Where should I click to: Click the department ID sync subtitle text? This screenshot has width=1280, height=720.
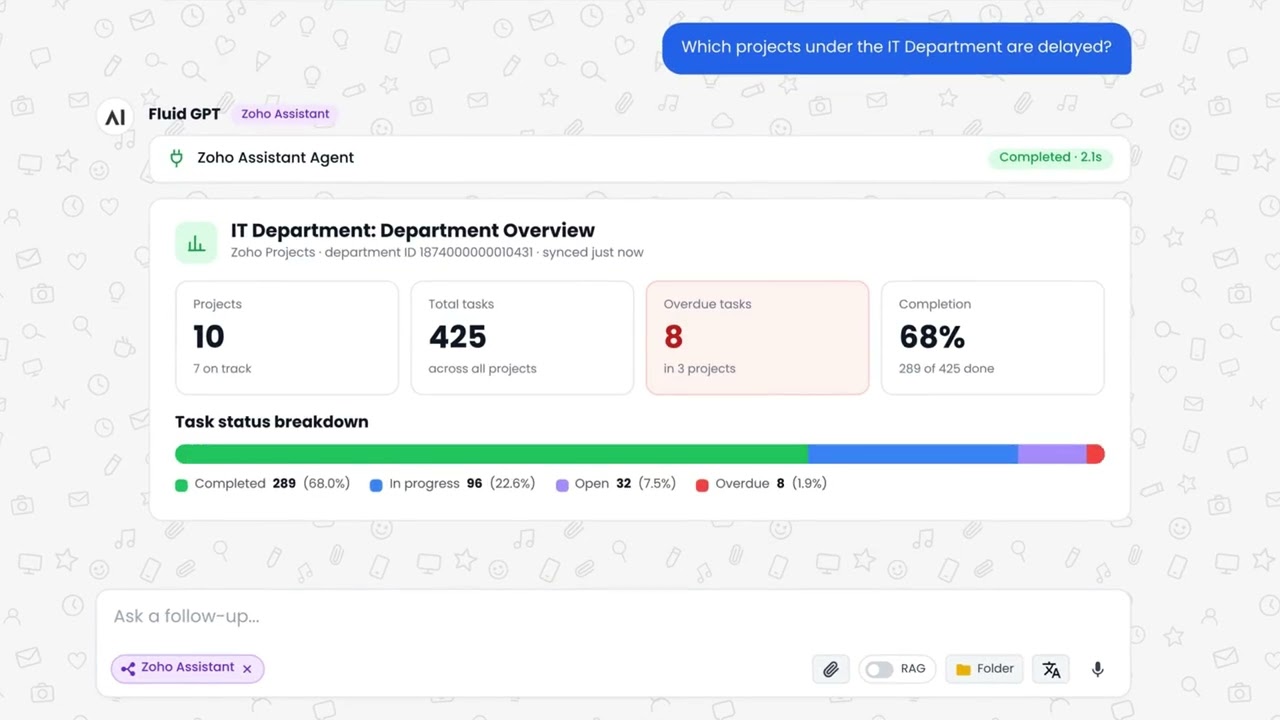(x=437, y=253)
